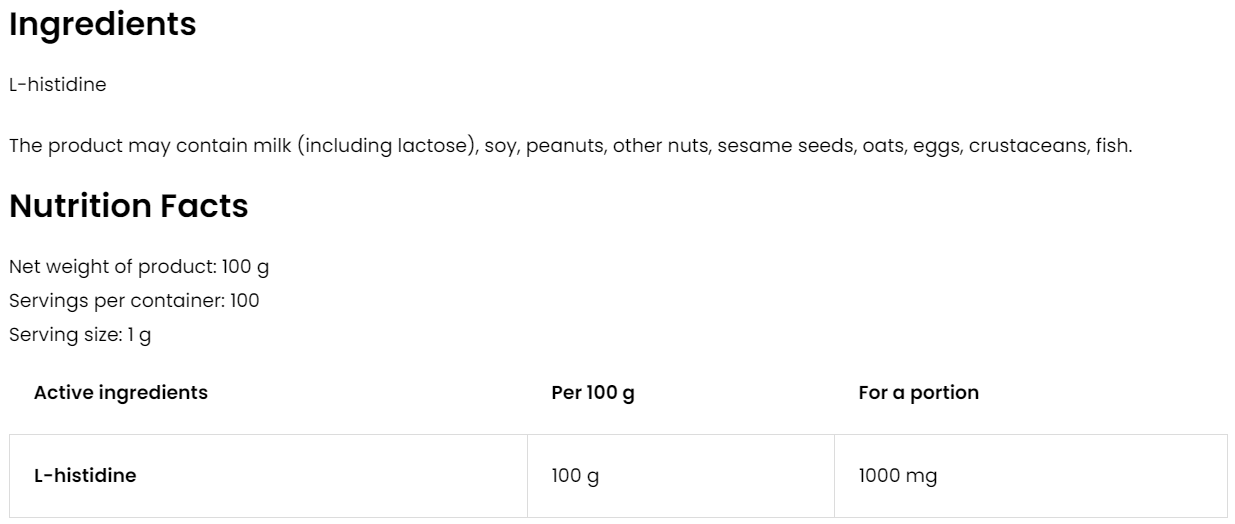Click the Serving size: 1 g line
The image size is (1235, 524).
80,335
